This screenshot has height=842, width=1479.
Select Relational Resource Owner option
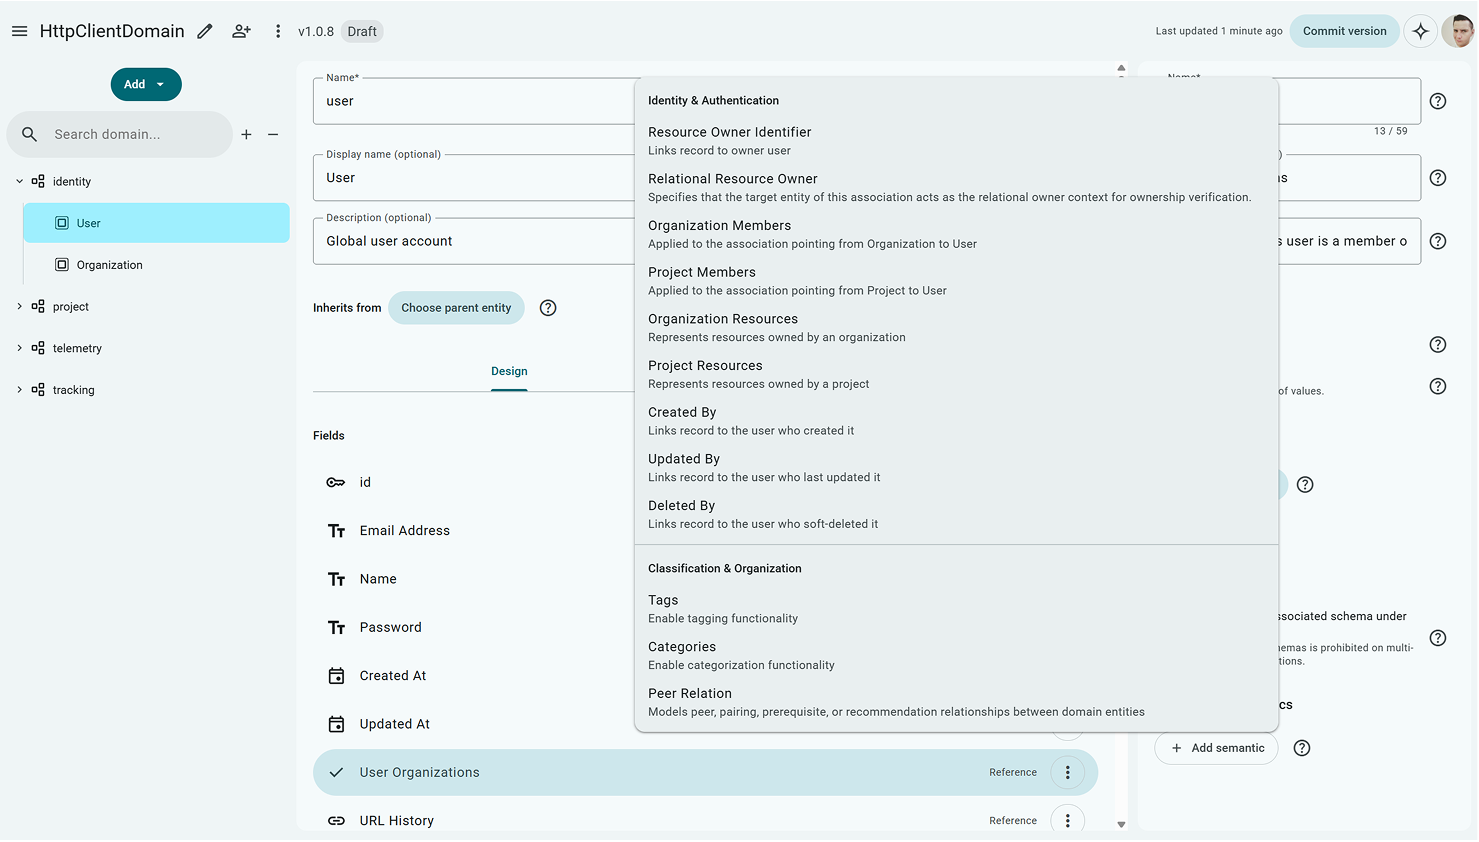[956, 188]
